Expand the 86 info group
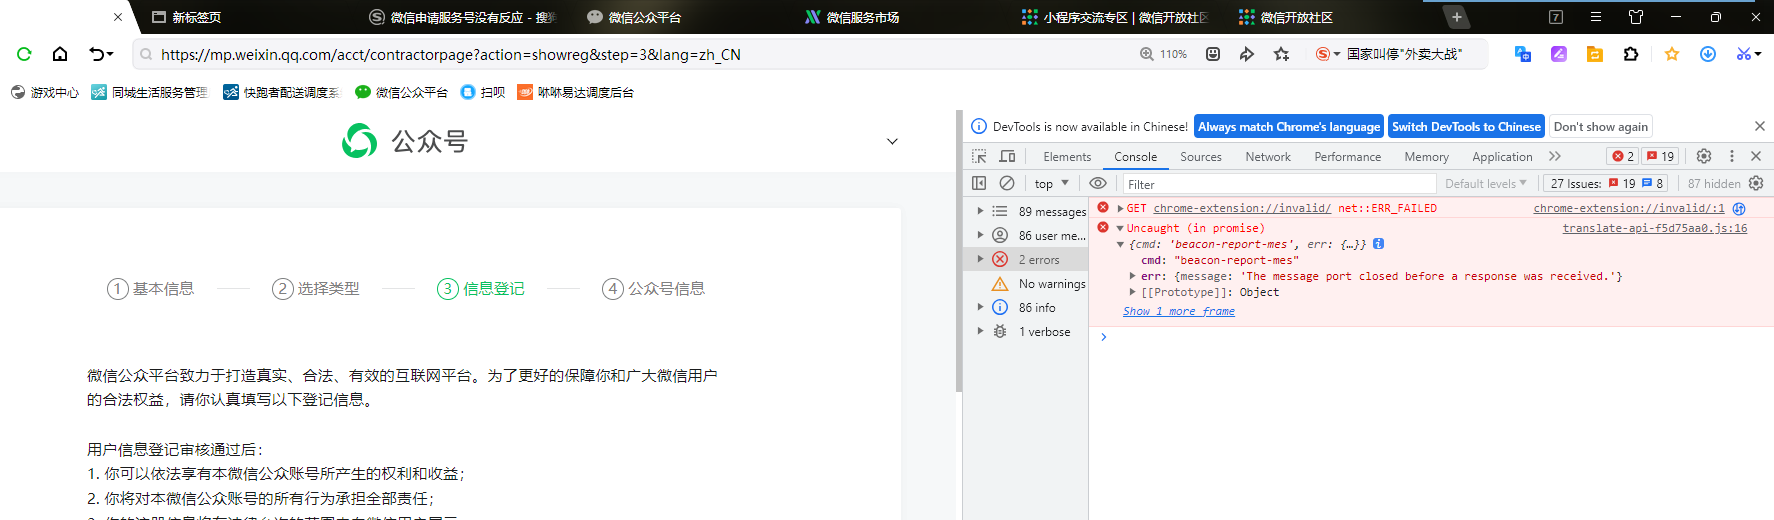 pos(980,307)
